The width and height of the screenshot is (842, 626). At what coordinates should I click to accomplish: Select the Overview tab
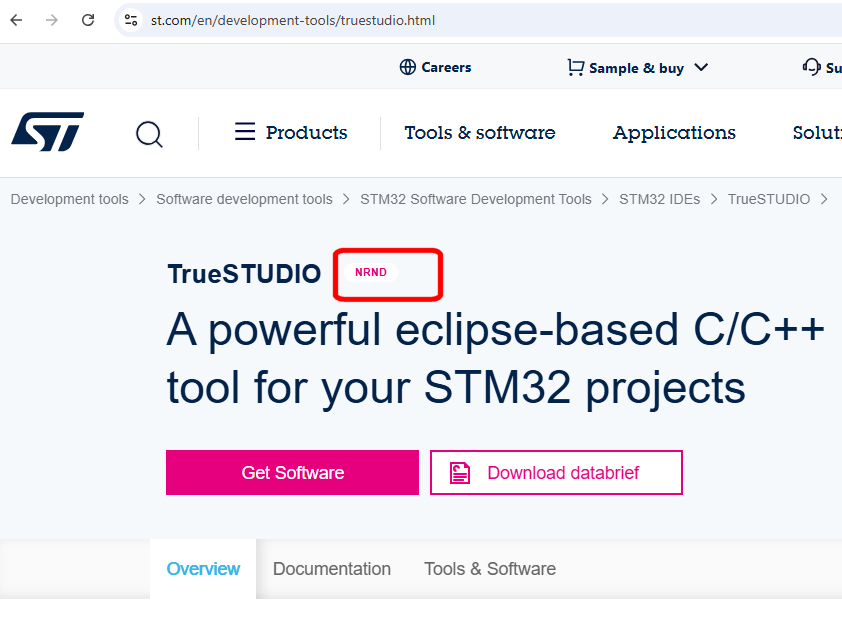pos(203,568)
